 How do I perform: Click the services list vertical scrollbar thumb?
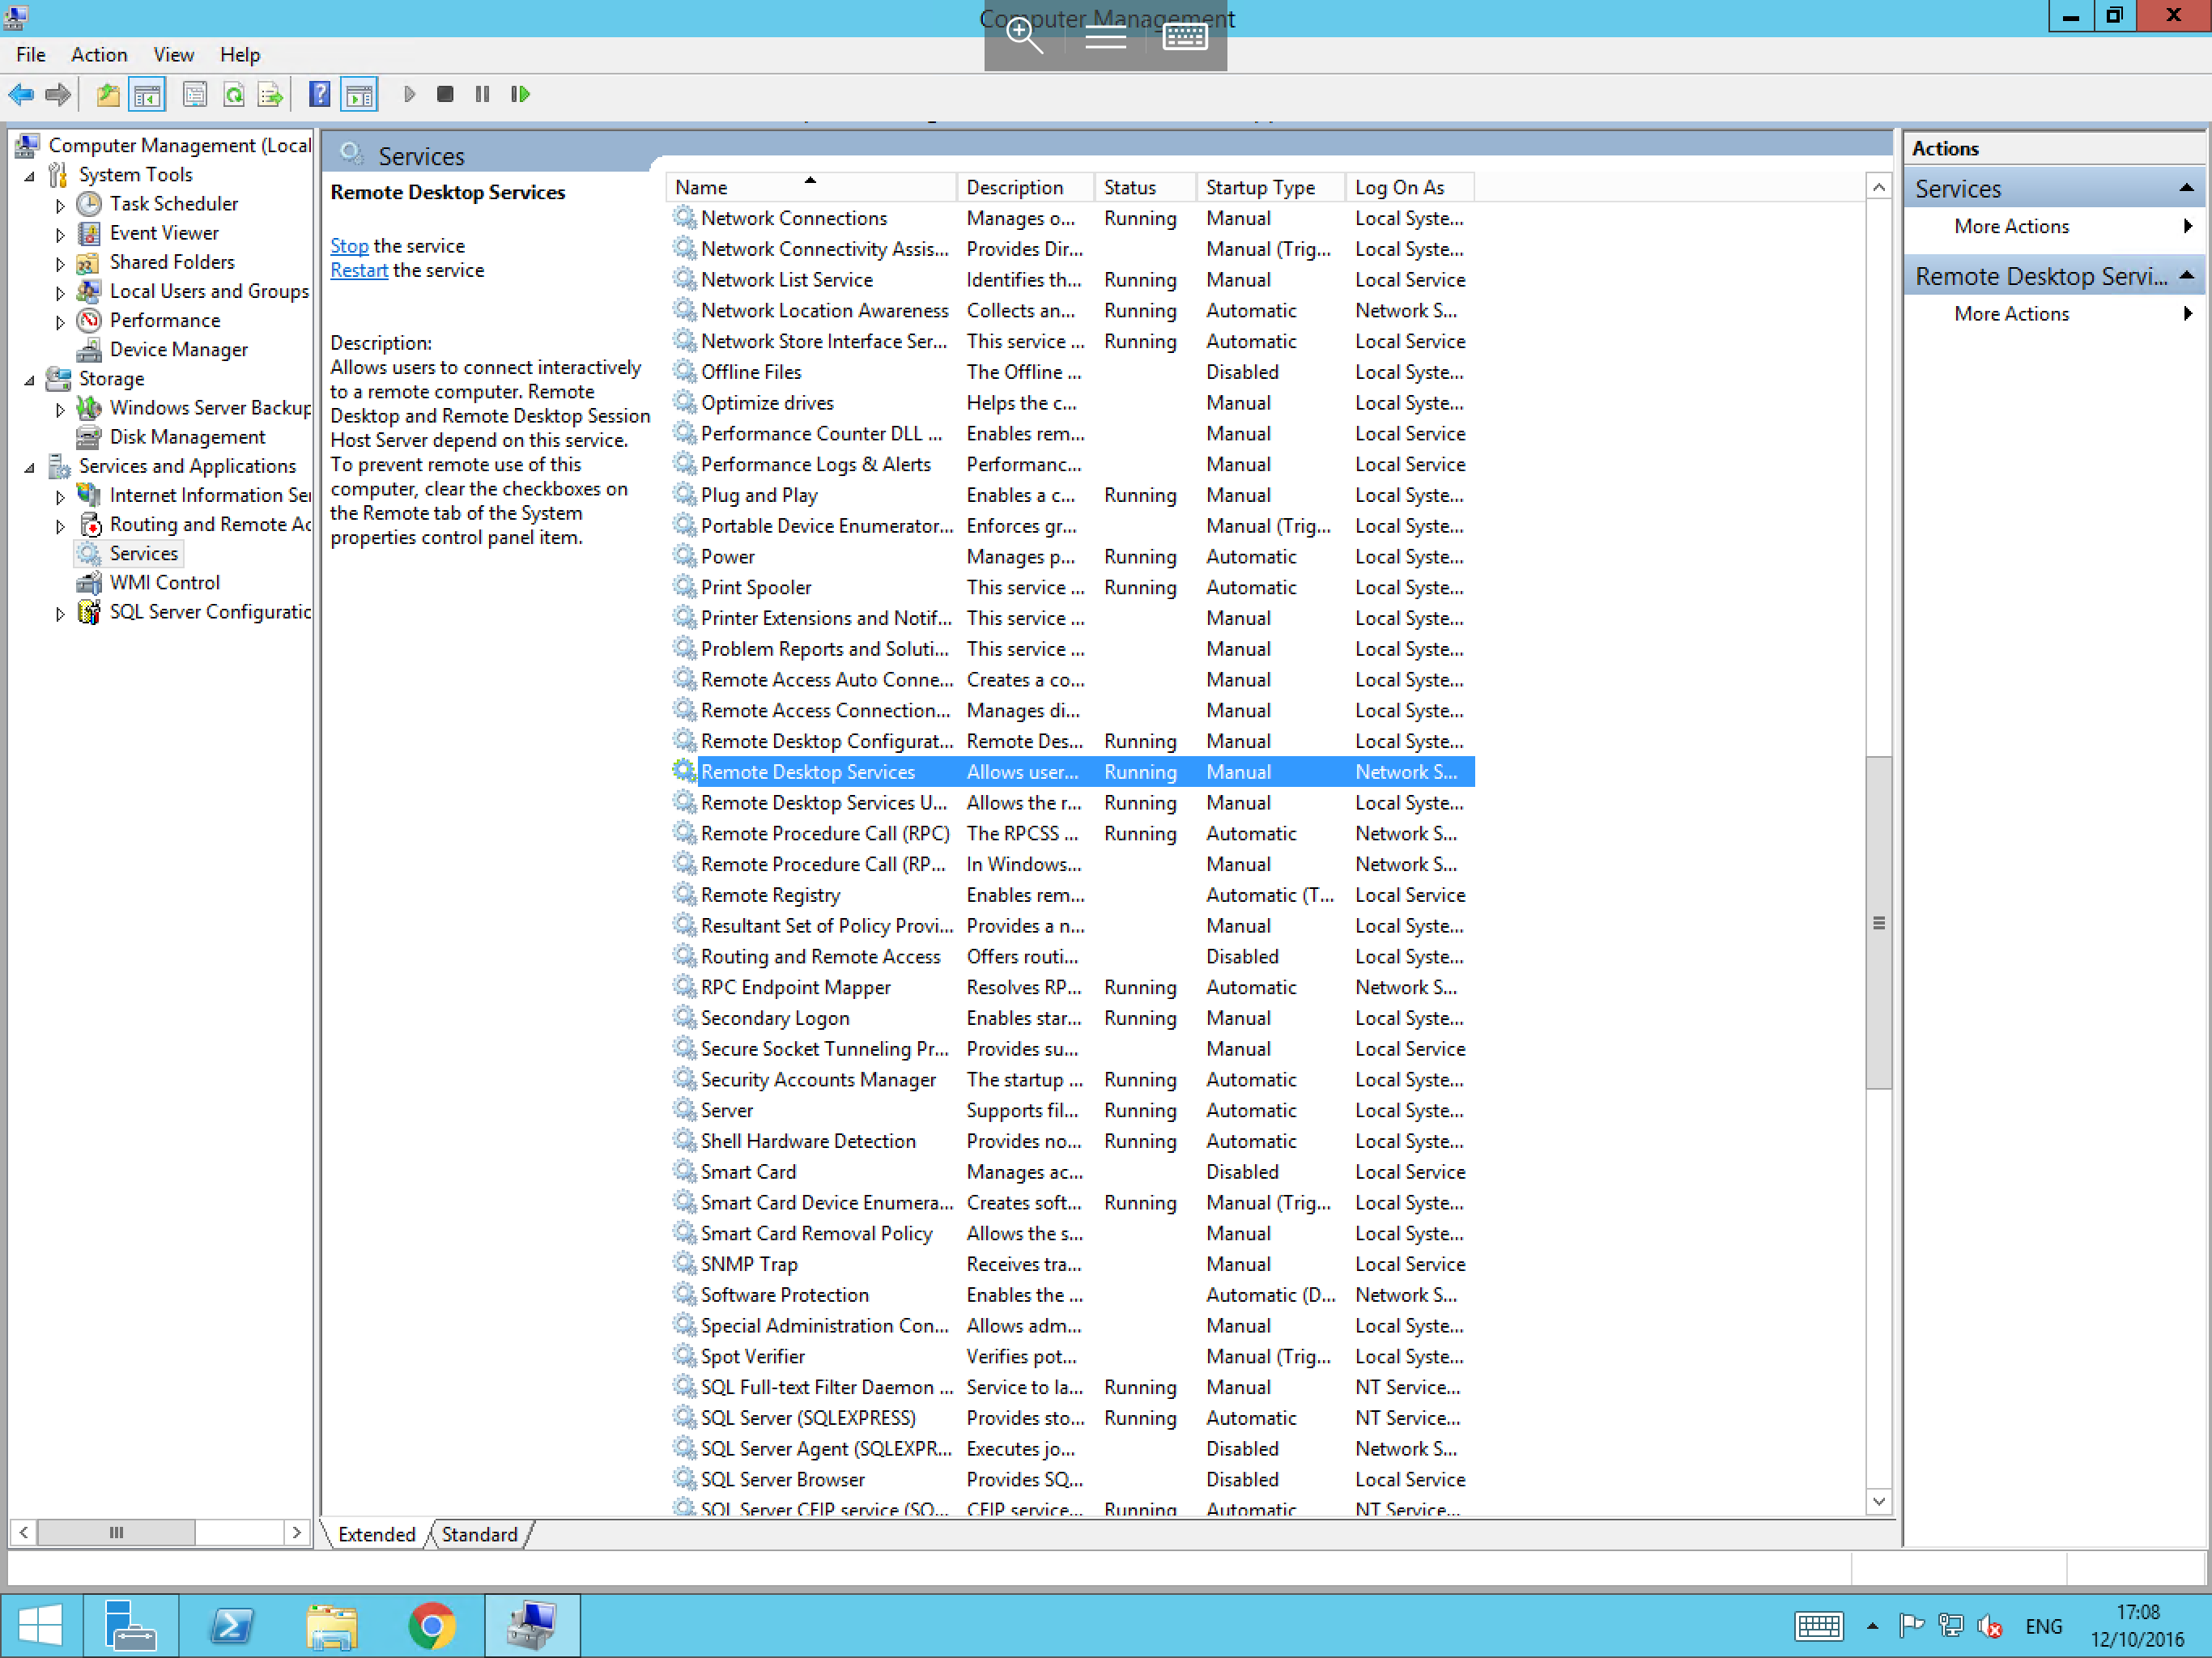click(1878, 923)
